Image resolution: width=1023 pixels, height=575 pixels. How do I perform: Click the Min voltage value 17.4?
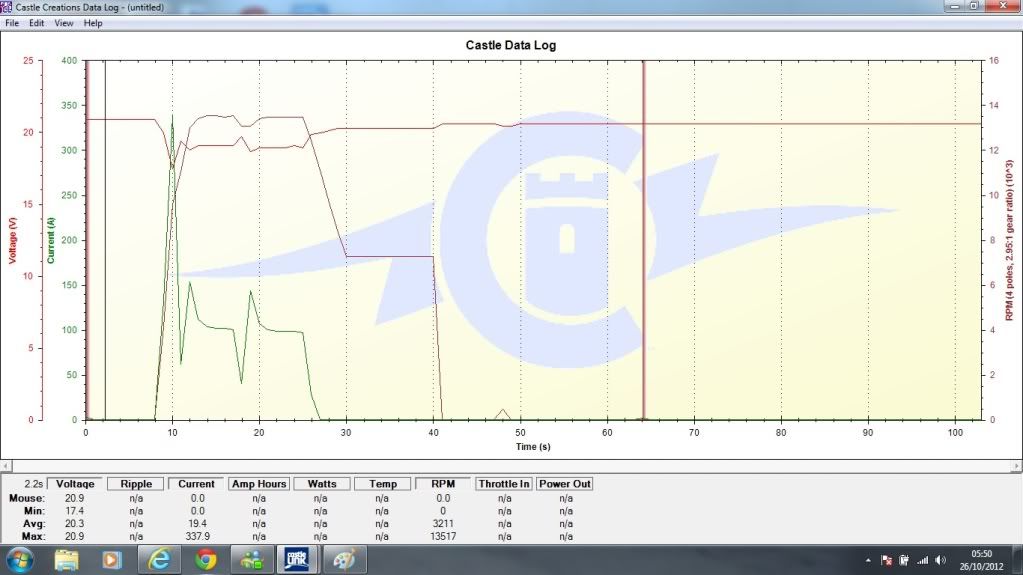click(74, 511)
